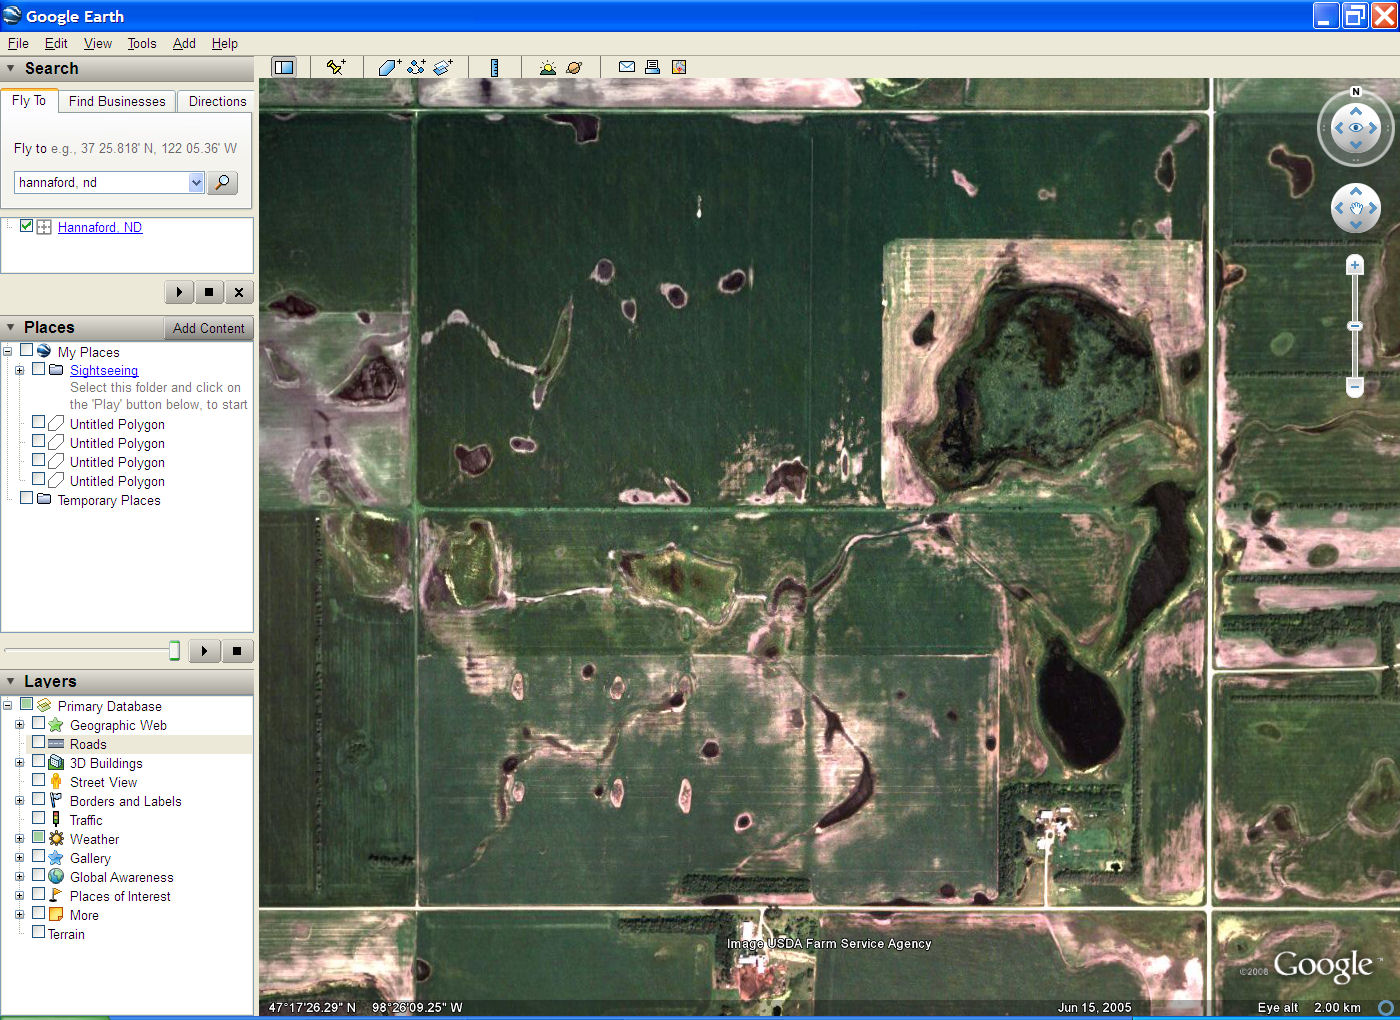Open the Edit menu
The width and height of the screenshot is (1400, 1020).
click(x=56, y=43)
